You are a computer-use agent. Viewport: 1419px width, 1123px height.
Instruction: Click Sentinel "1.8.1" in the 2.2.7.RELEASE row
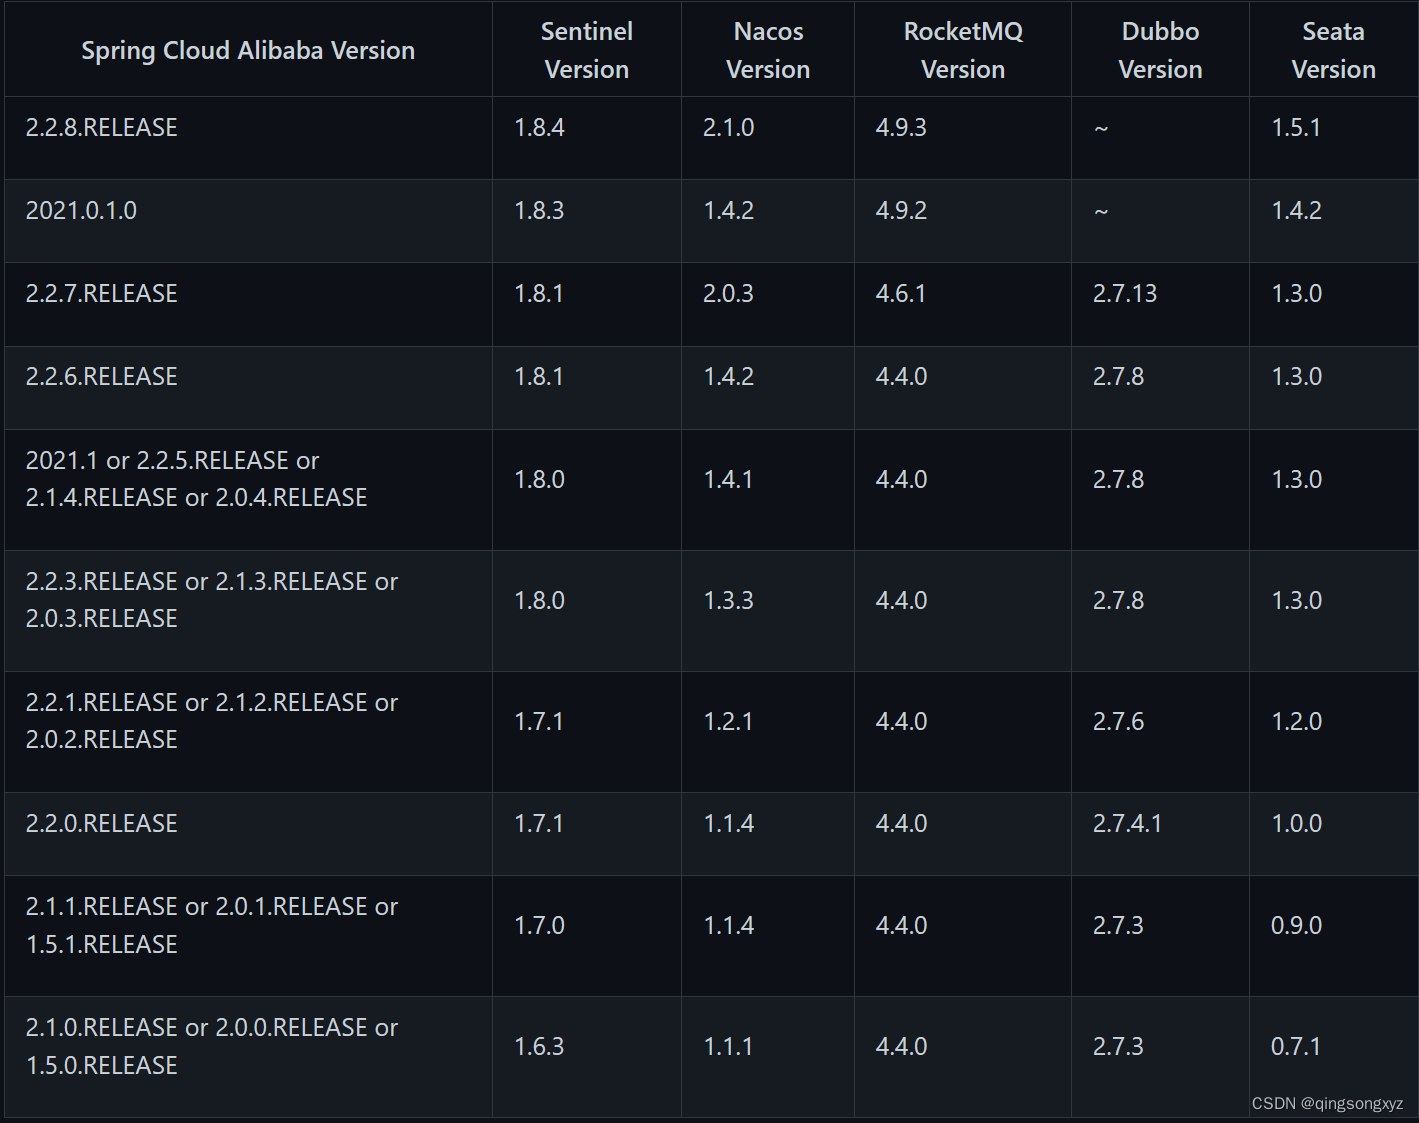(x=539, y=294)
